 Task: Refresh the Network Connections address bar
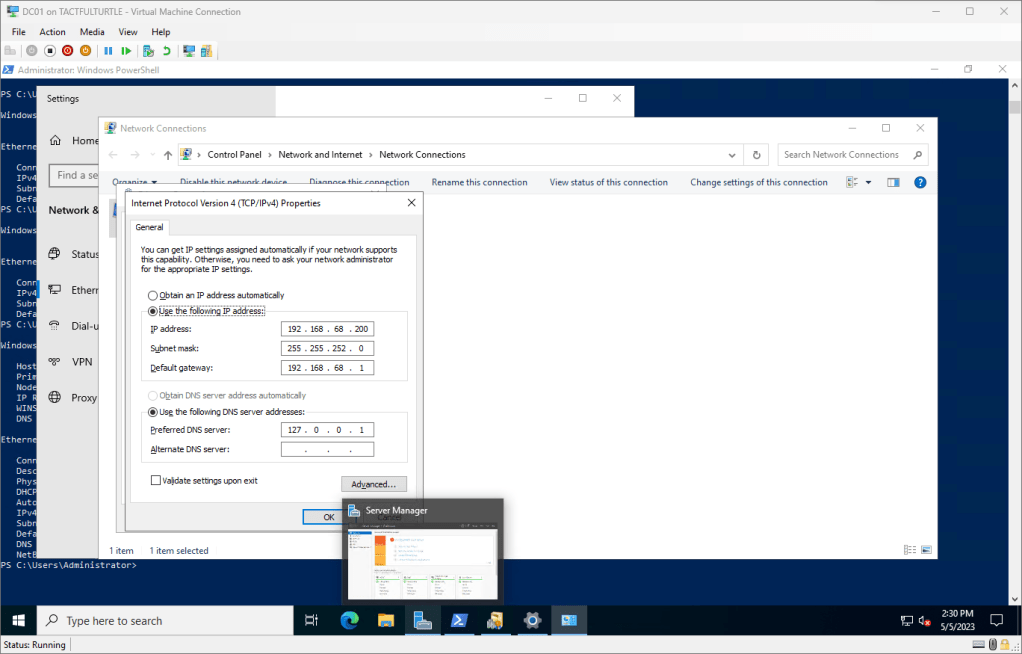(757, 155)
